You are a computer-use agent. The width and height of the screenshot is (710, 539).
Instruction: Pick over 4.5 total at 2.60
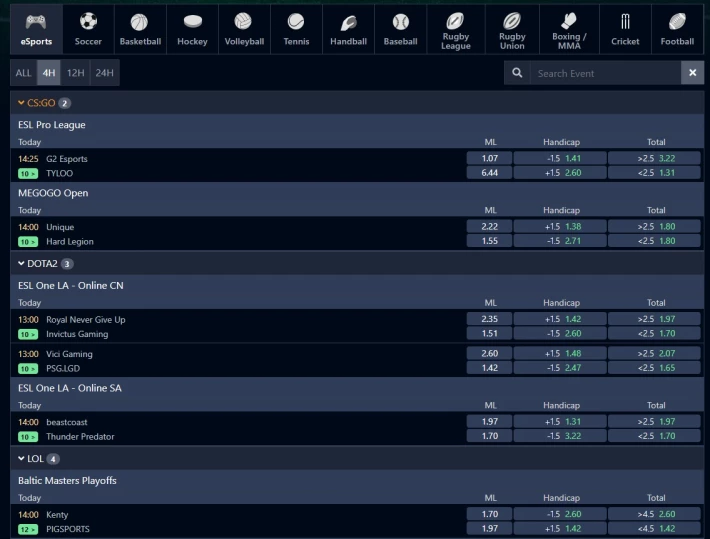(654, 514)
